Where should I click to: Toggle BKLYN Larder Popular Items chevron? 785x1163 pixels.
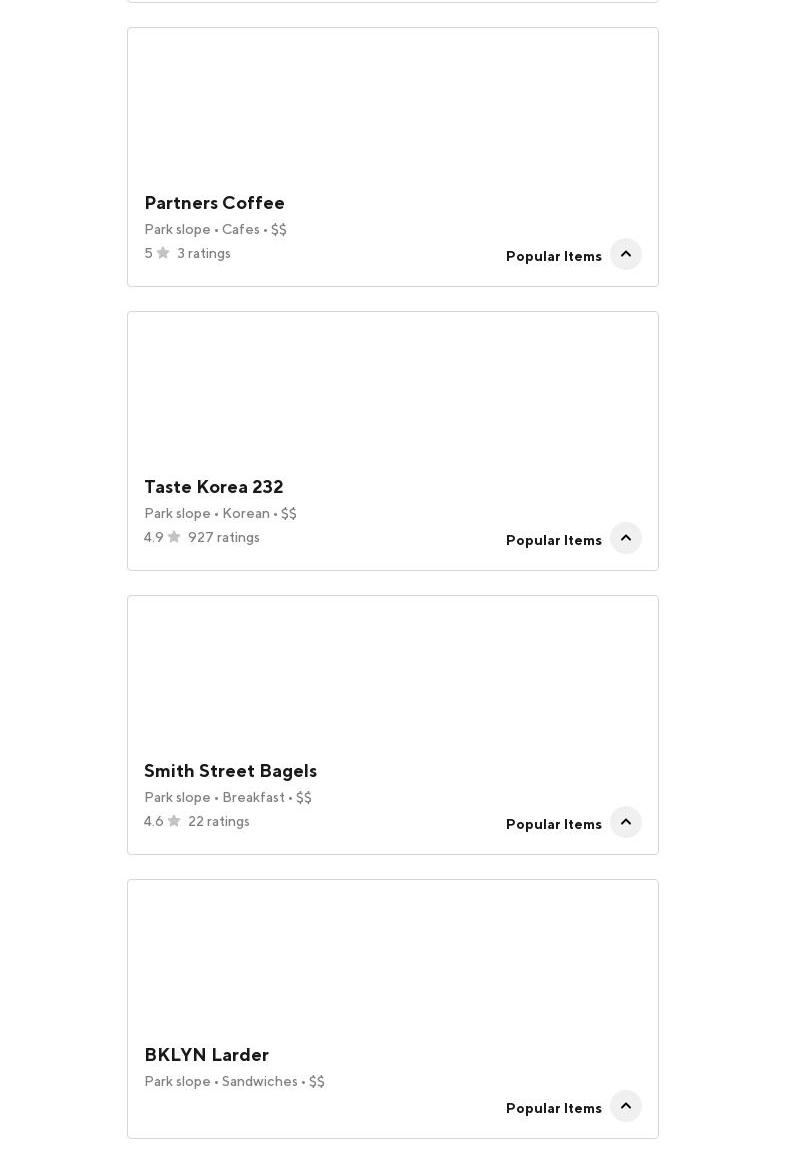click(x=625, y=1107)
